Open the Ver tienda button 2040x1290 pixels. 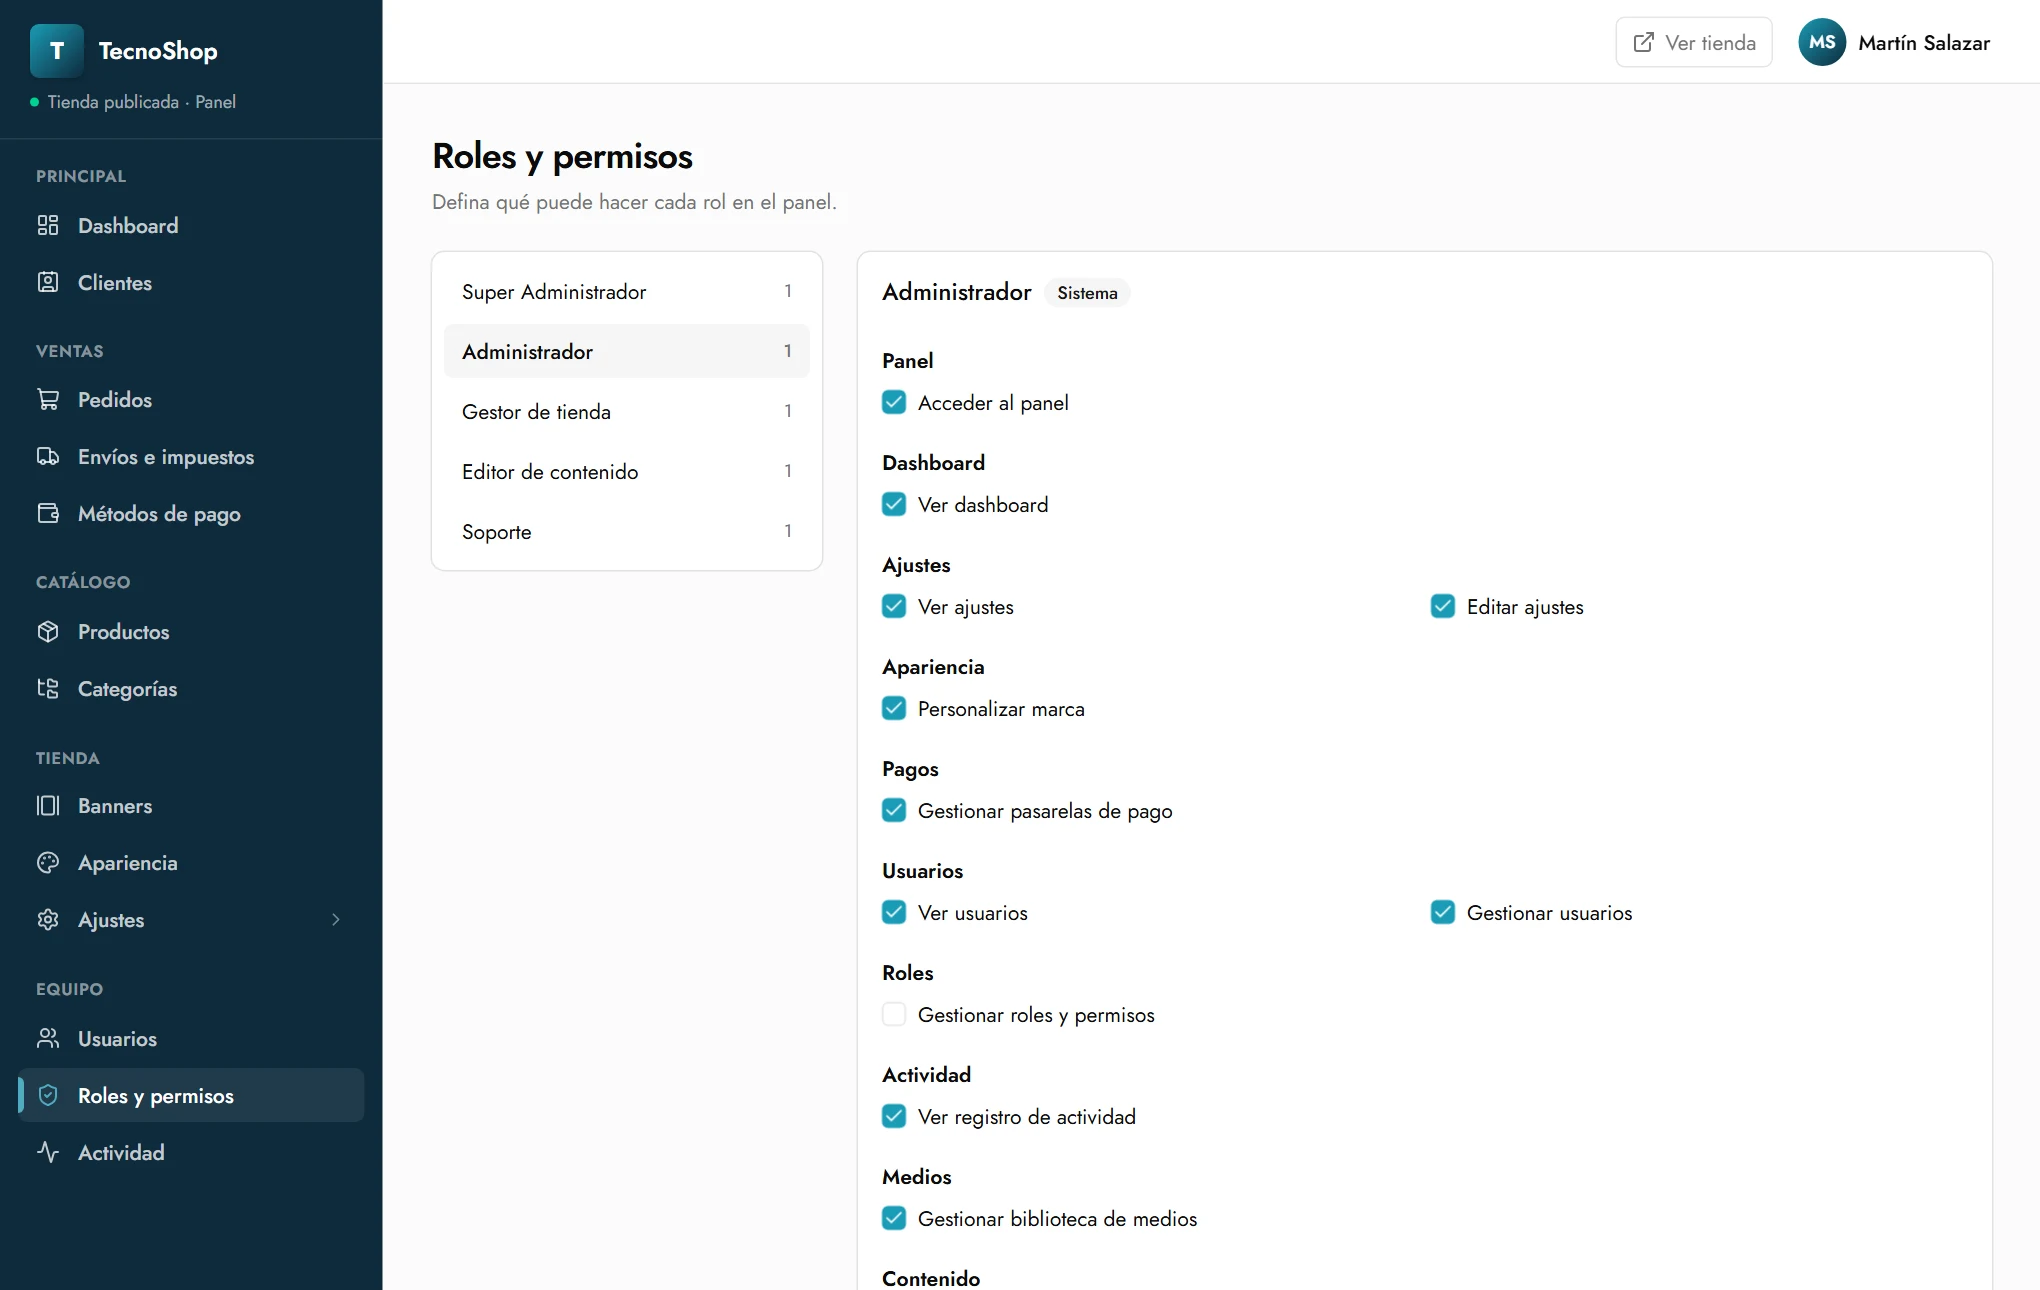[x=1694, y=42]
